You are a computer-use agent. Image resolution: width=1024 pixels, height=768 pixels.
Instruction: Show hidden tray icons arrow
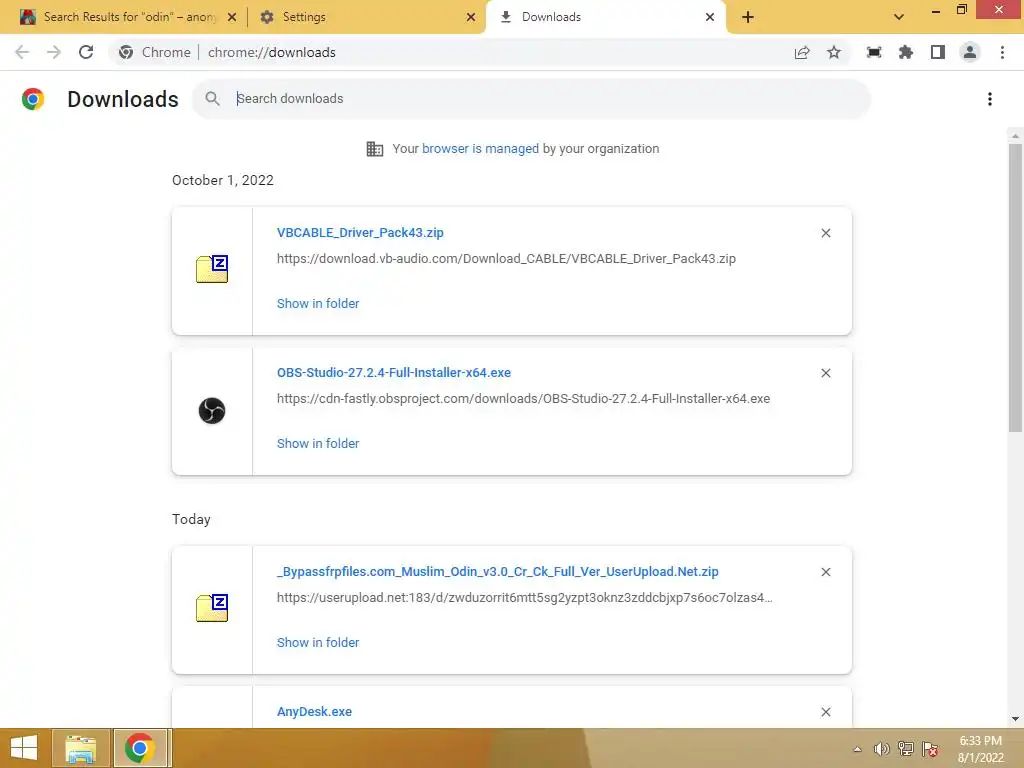coord(857,749)
